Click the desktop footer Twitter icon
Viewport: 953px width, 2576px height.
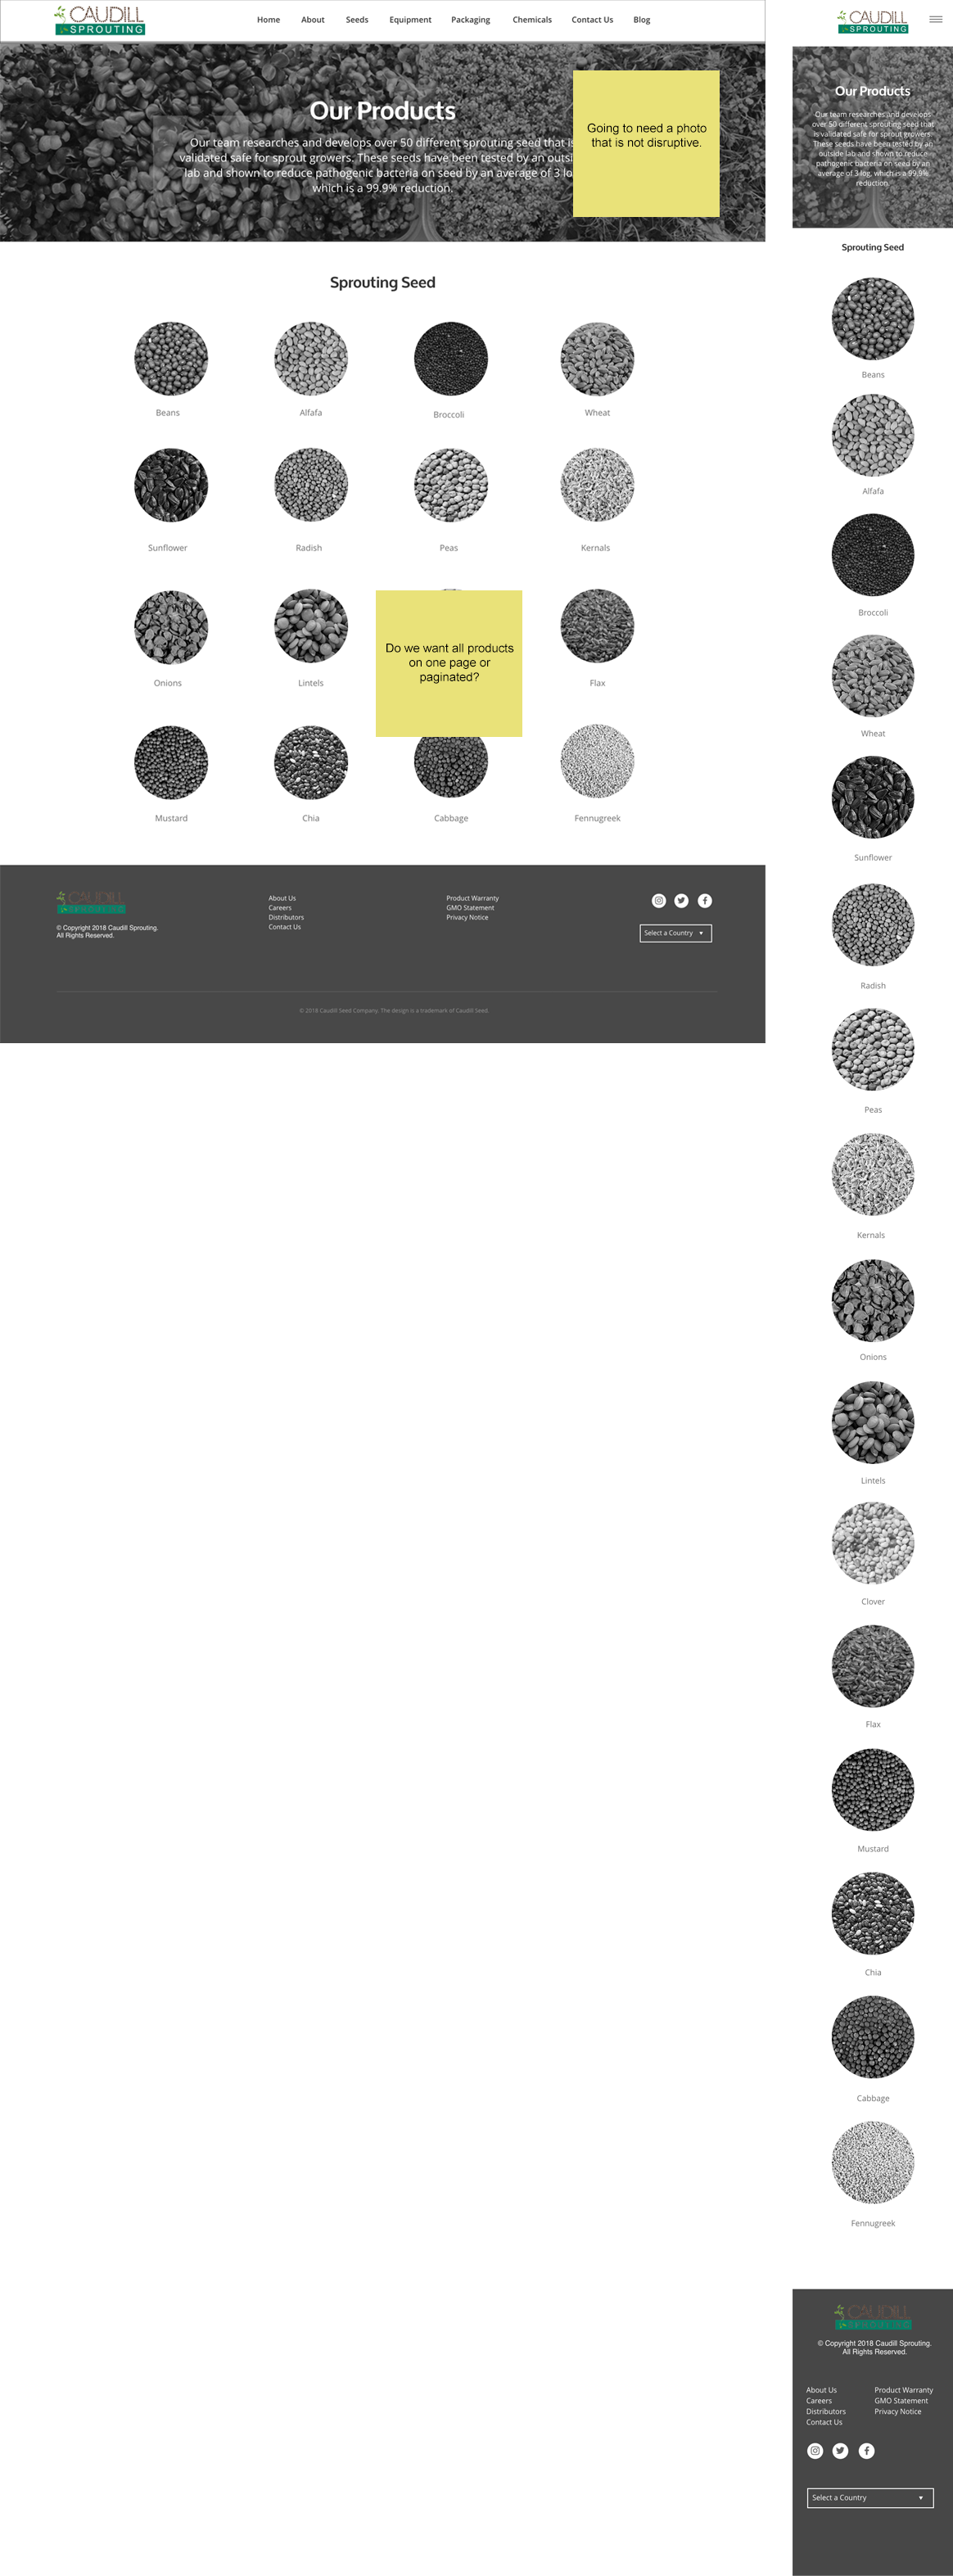[x=681, y=900]
